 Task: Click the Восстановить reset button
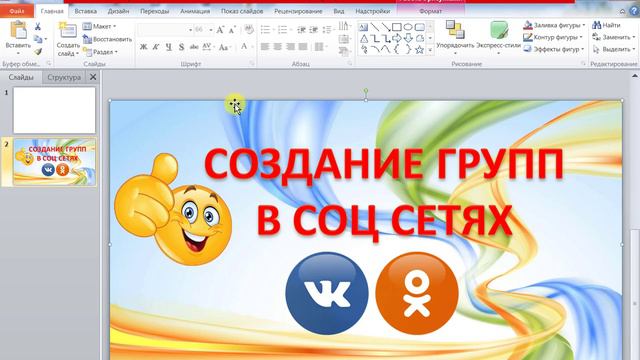tap(107, 39)
